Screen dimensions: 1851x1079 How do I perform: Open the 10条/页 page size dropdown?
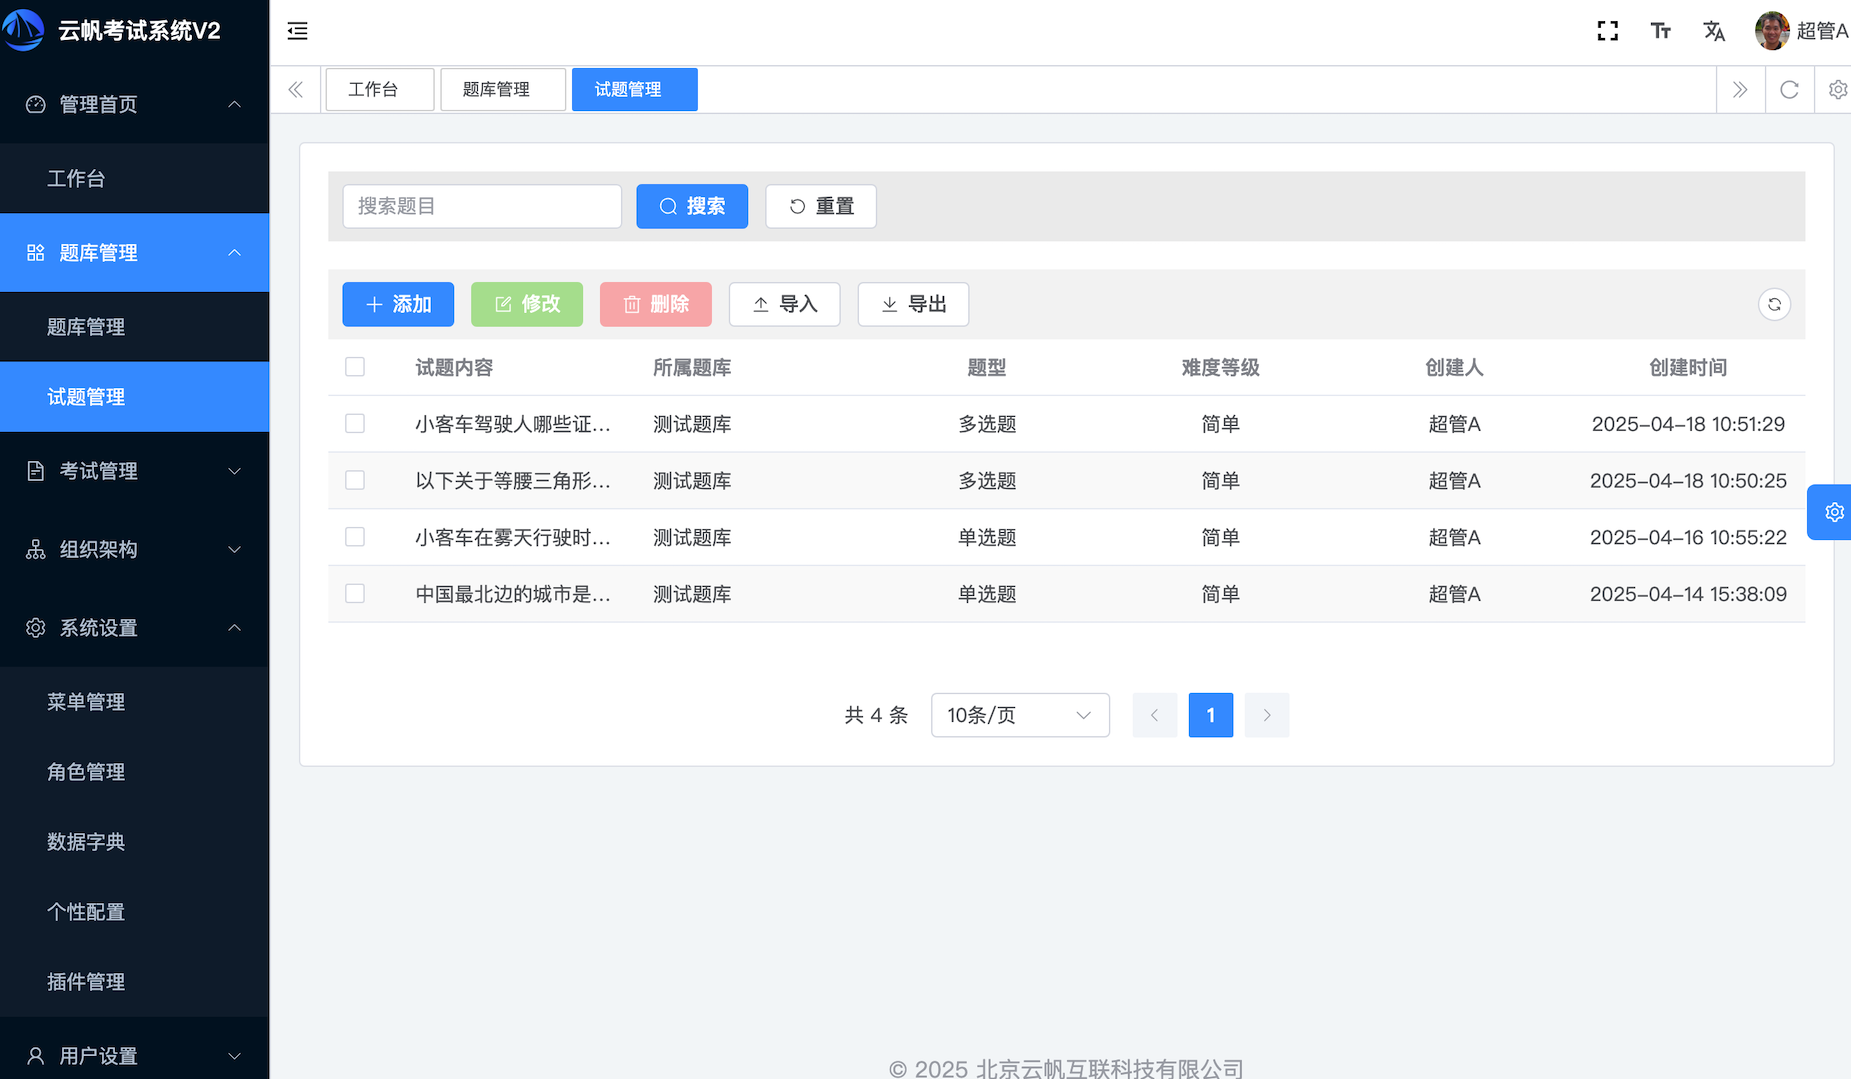click(x=1019, y=715)
